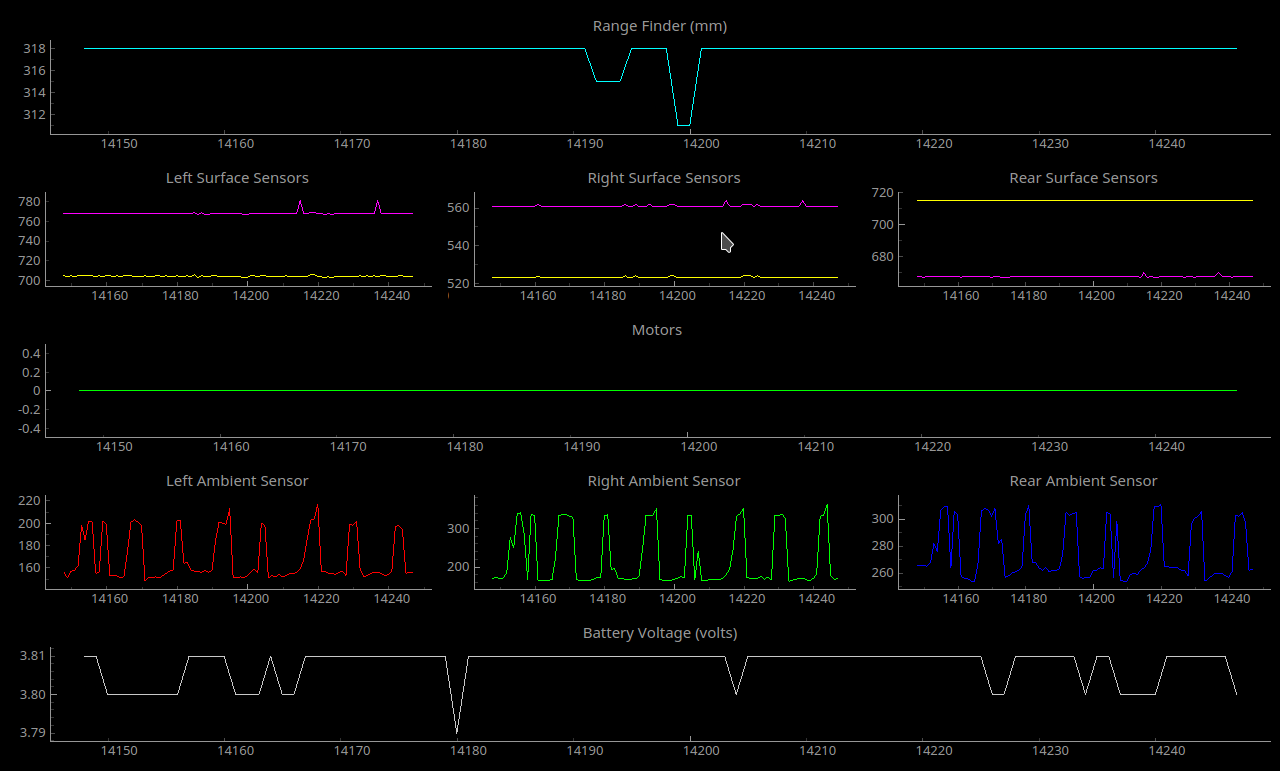
Task: Click the Left Ambient Sensor title
Action: point(237,481)
